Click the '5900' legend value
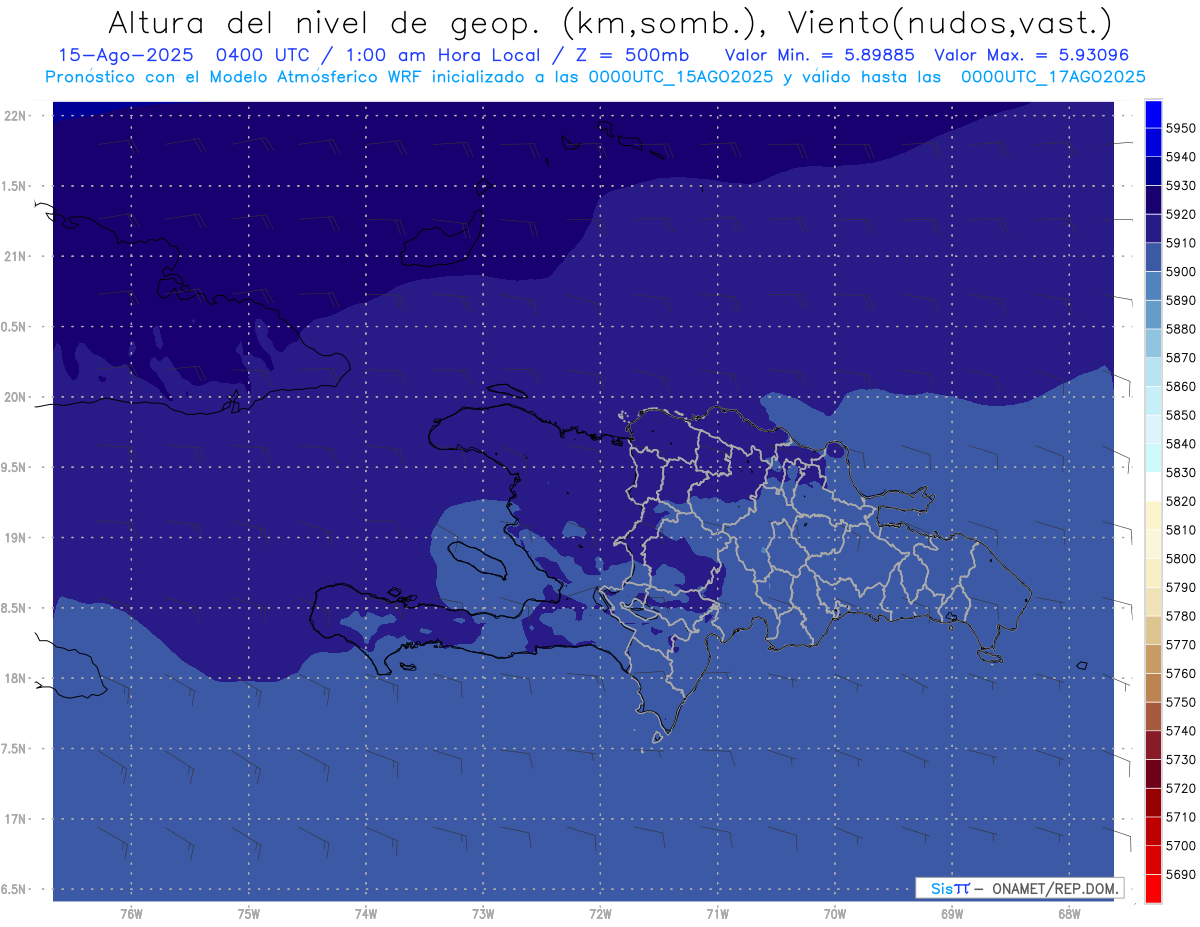The image size is (1200, 927). point(1180,272)
